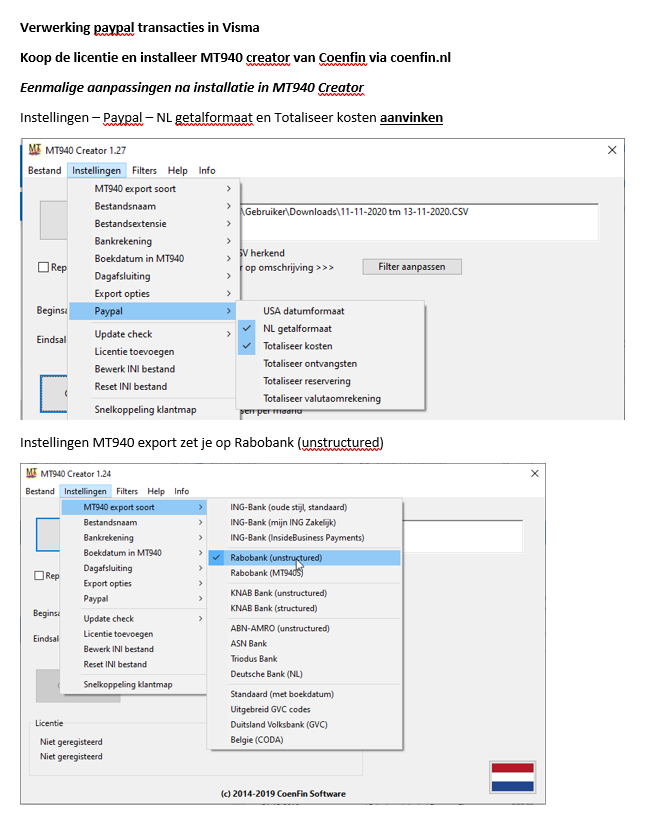This screenshot has width=650, height=833.
Task: Open the Bestand menu in the 1.27 window
Action: tap(45, 171)
